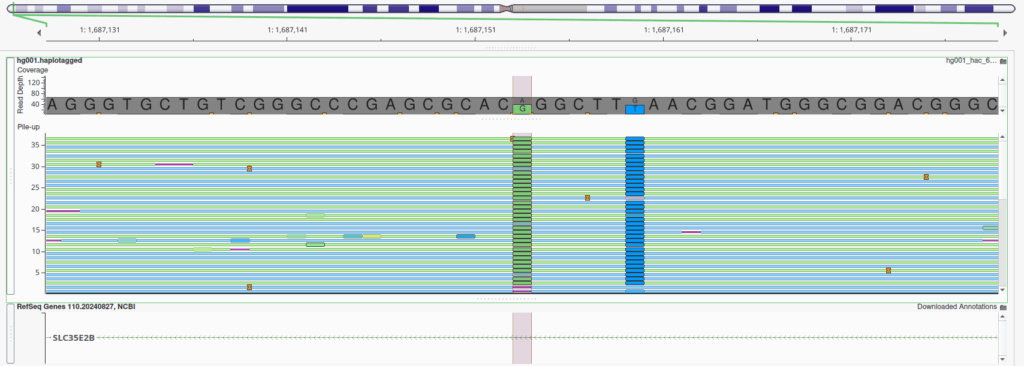Select the blue T variant coverage bar
1024x366 pixels.
pos(635,109)
